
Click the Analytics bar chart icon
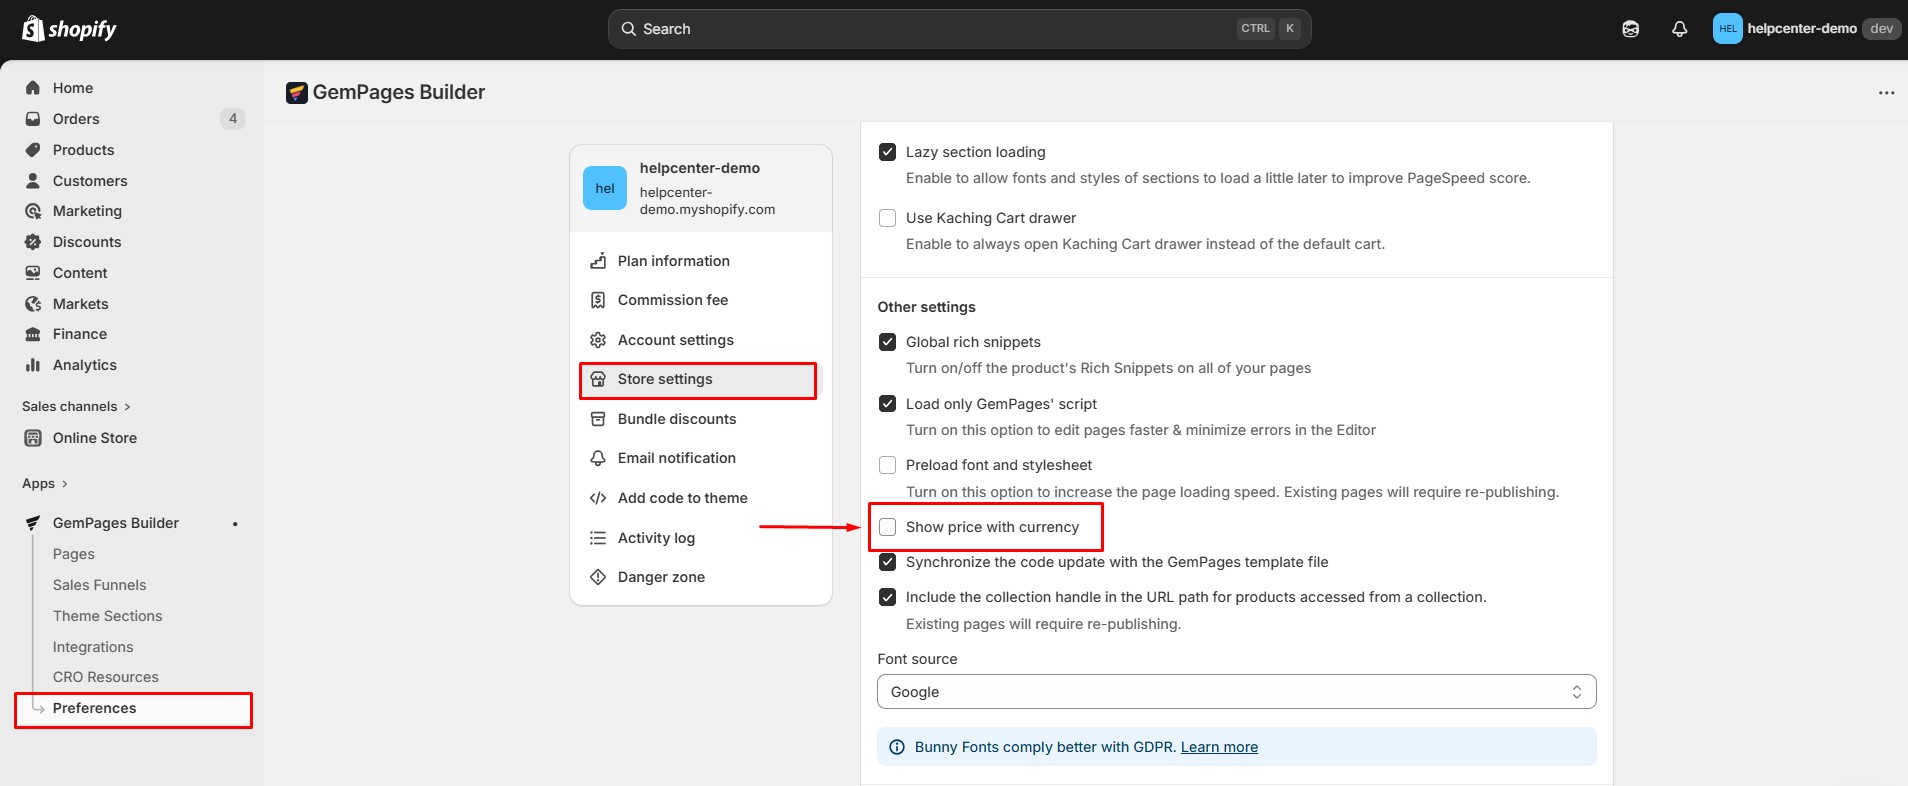33,365
